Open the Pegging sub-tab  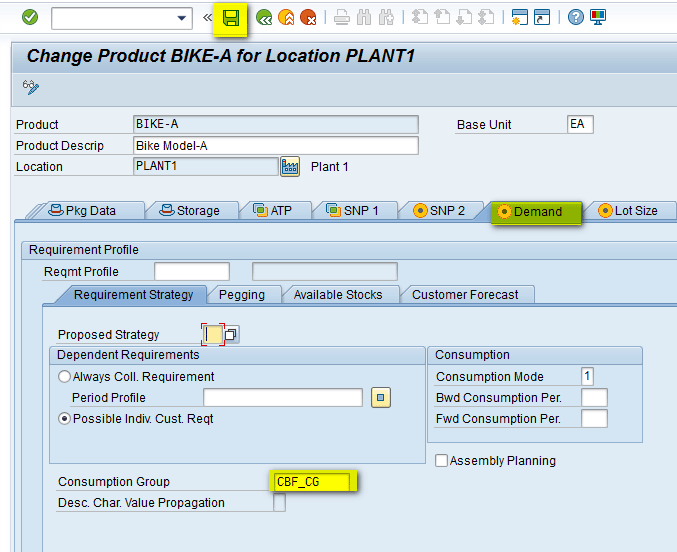(x=241, y=295)
